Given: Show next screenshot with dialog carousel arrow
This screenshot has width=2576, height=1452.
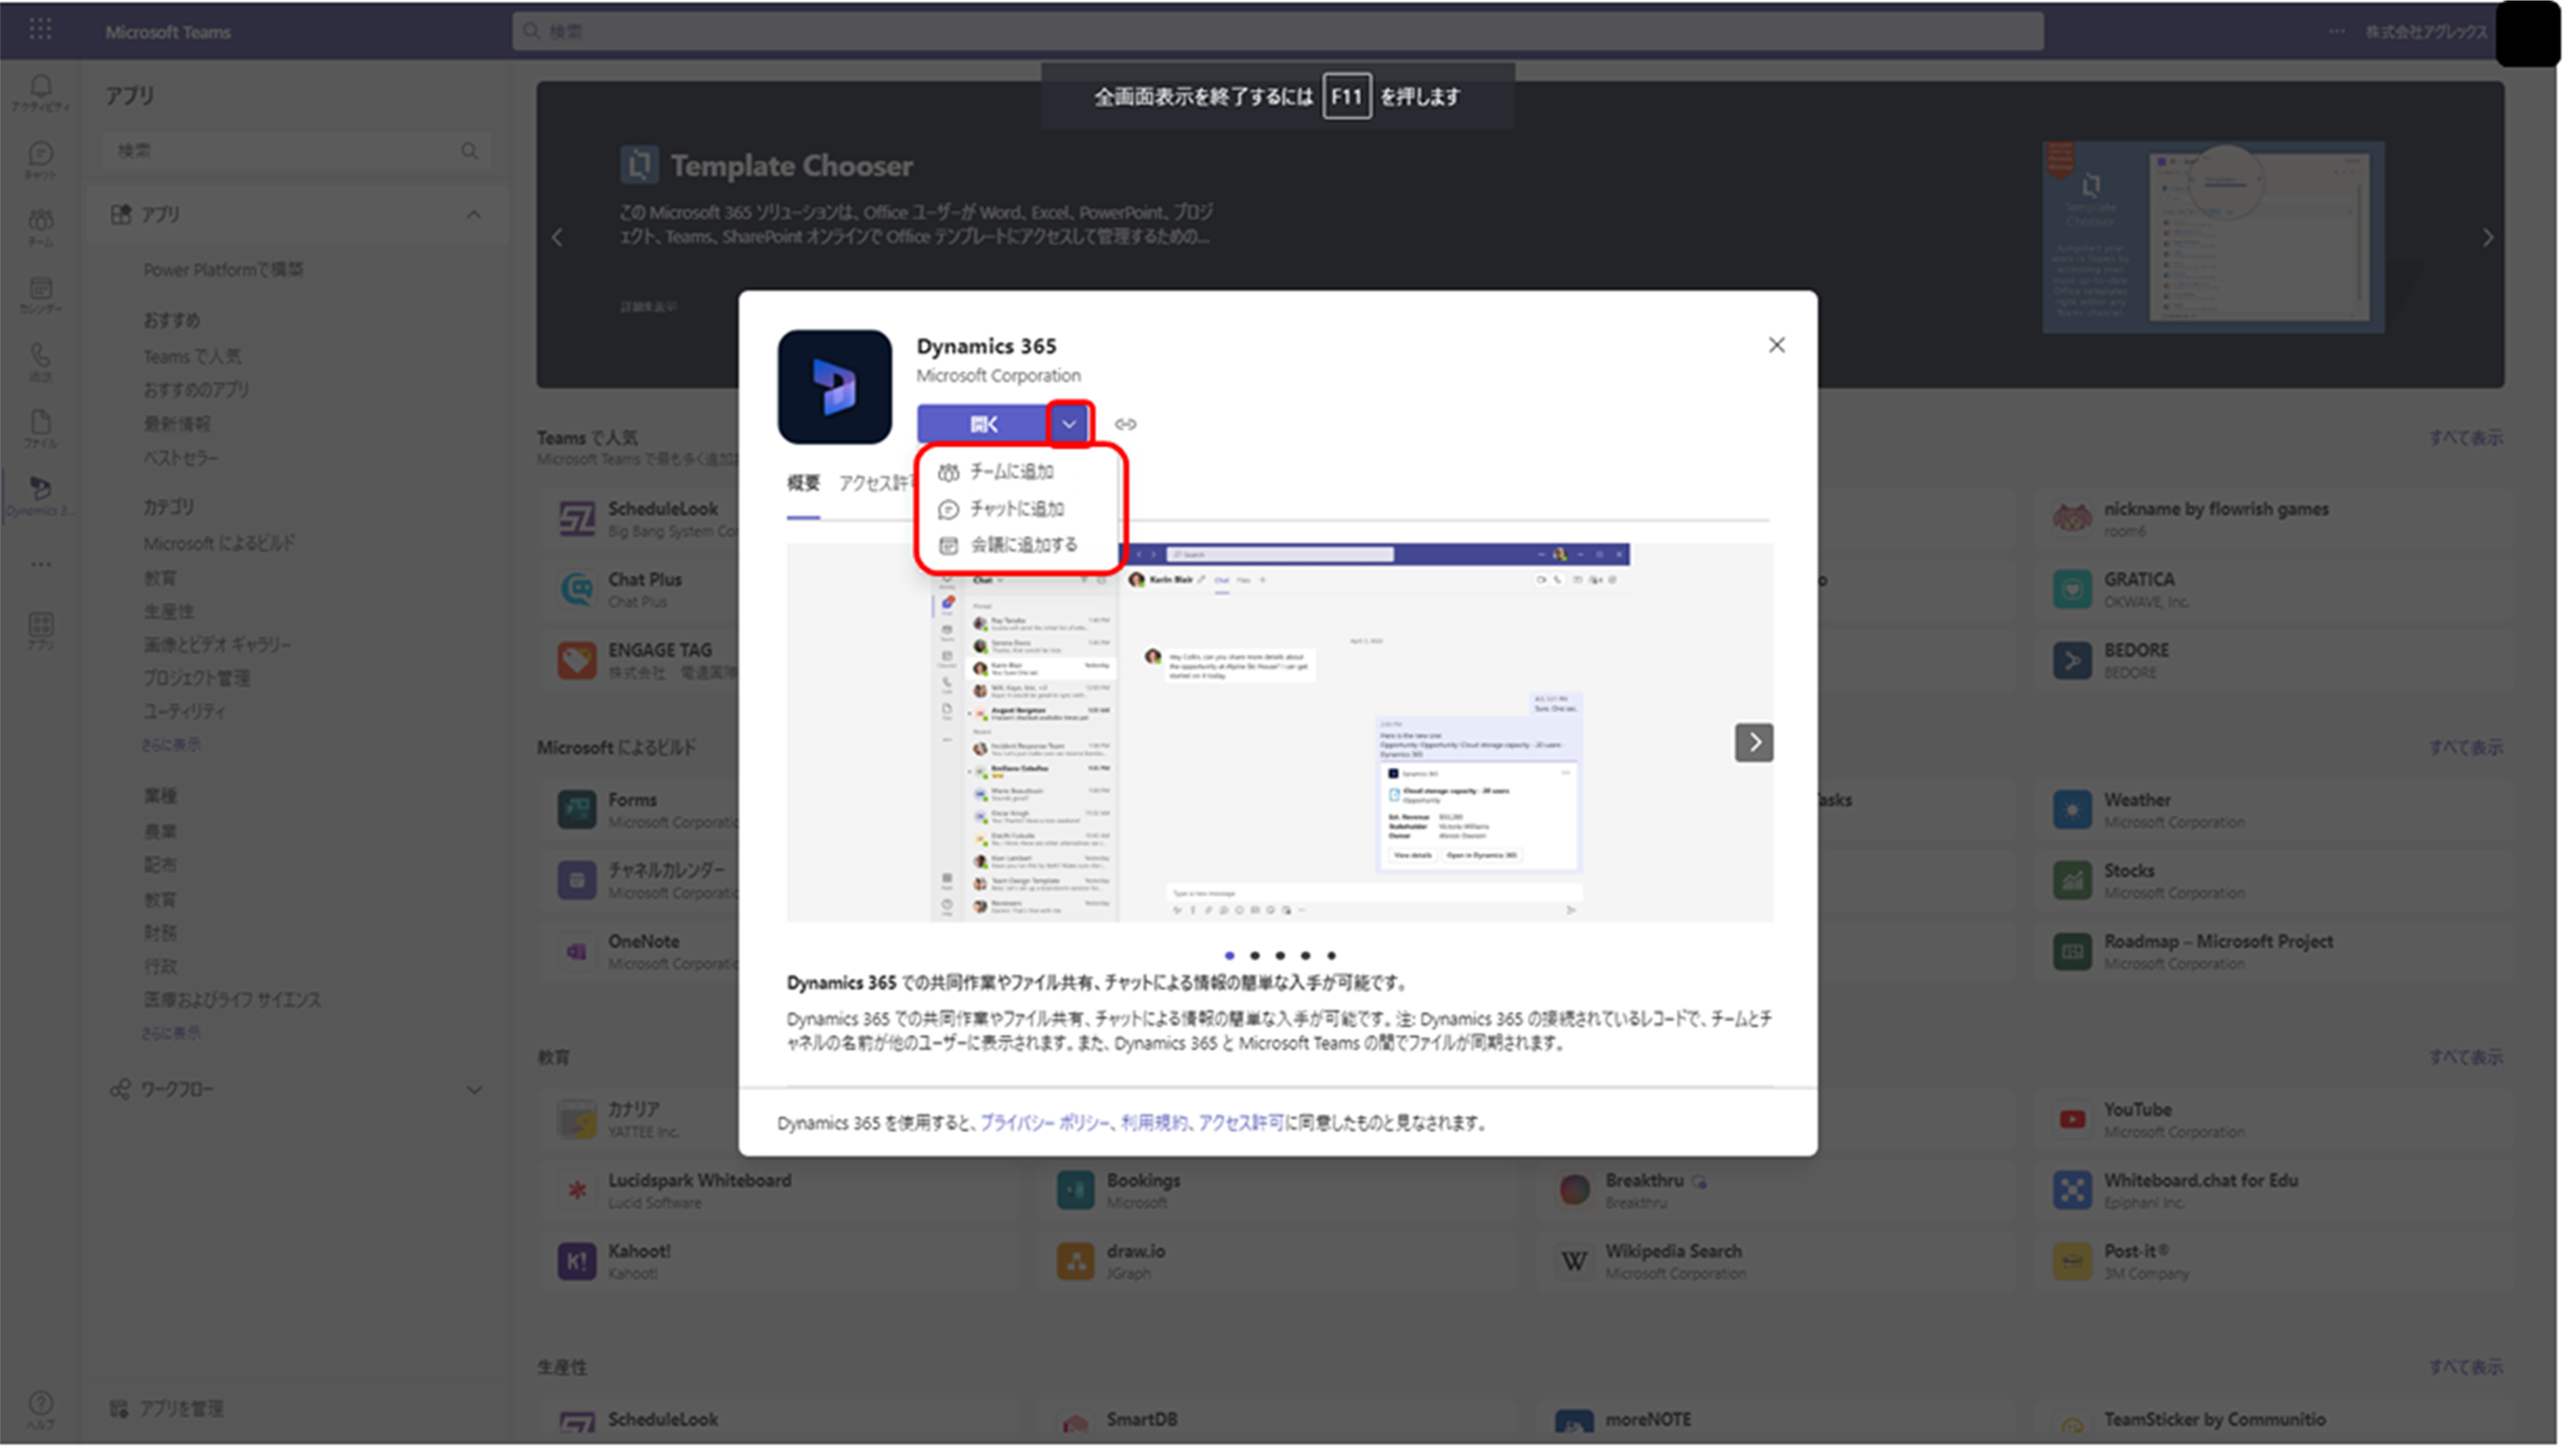Looking at the screenshot, I should pyautogui.click(x=1754, y=743).
